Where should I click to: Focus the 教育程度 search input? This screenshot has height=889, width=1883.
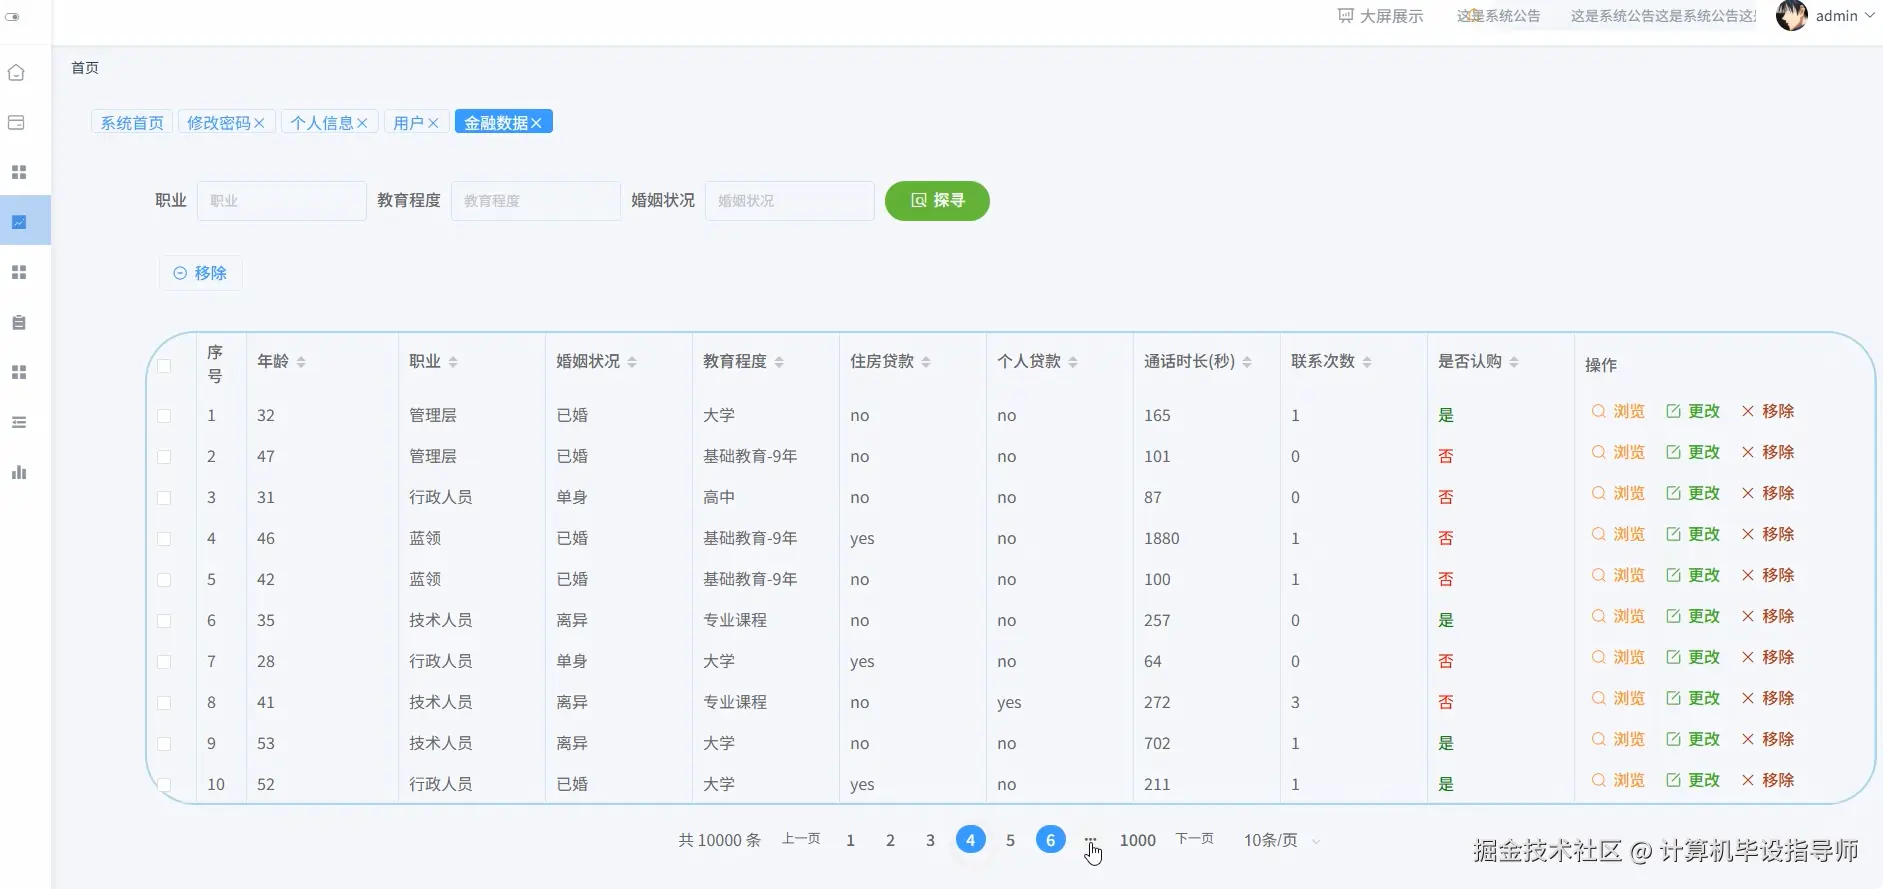[x=536, y=200]
